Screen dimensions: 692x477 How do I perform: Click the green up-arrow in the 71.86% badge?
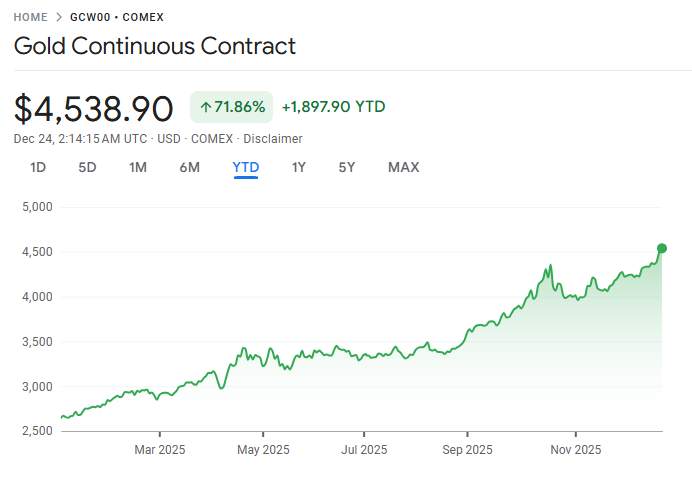pyautogui.click(x=205, y=107)
